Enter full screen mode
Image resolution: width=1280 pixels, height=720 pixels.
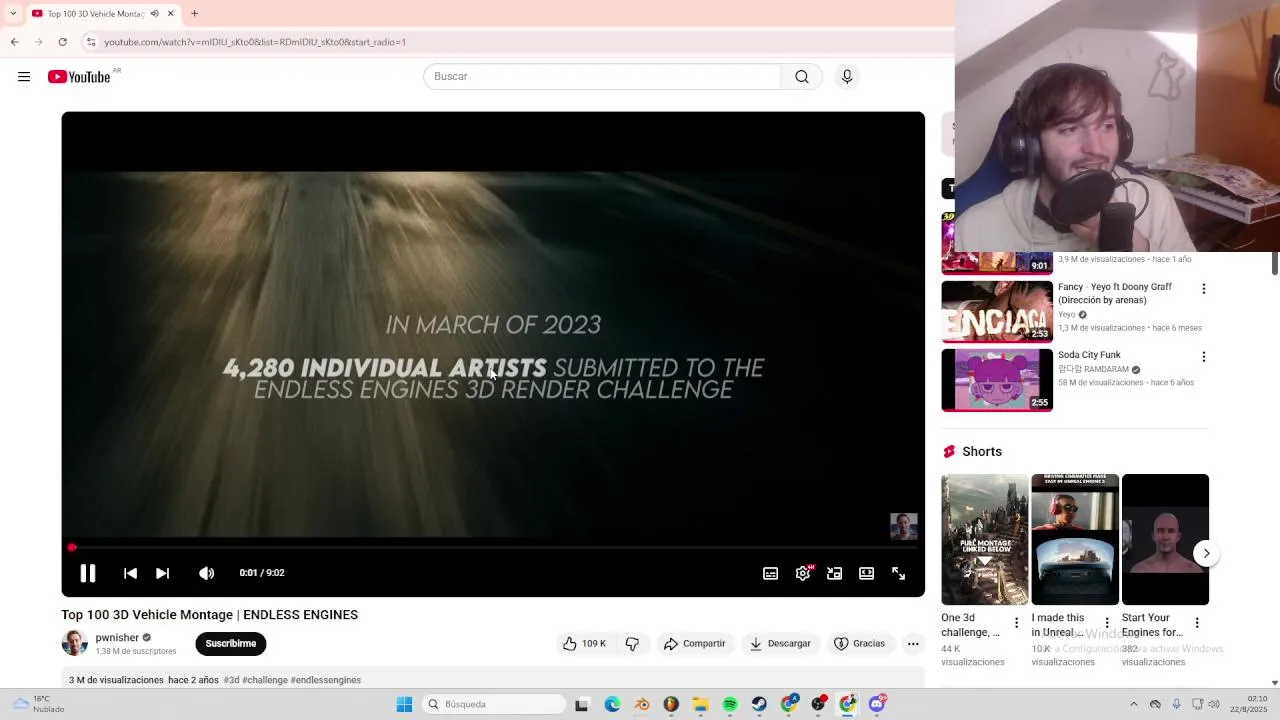pyautogui.click(x=898, y=573)
